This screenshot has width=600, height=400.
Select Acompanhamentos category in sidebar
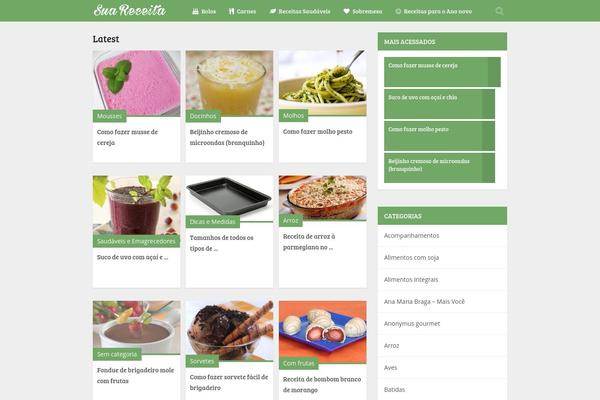point(412,235)
